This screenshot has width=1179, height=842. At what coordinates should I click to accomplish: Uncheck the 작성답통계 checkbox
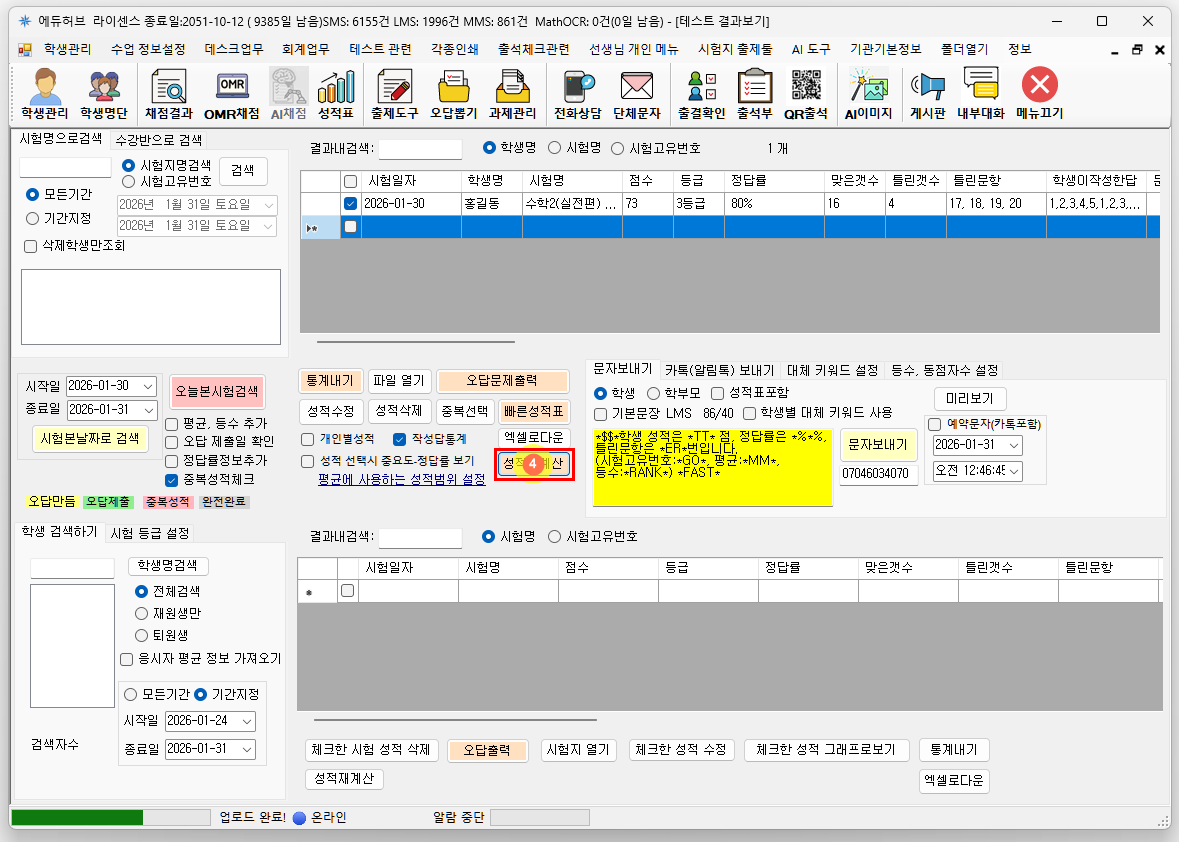400,439
